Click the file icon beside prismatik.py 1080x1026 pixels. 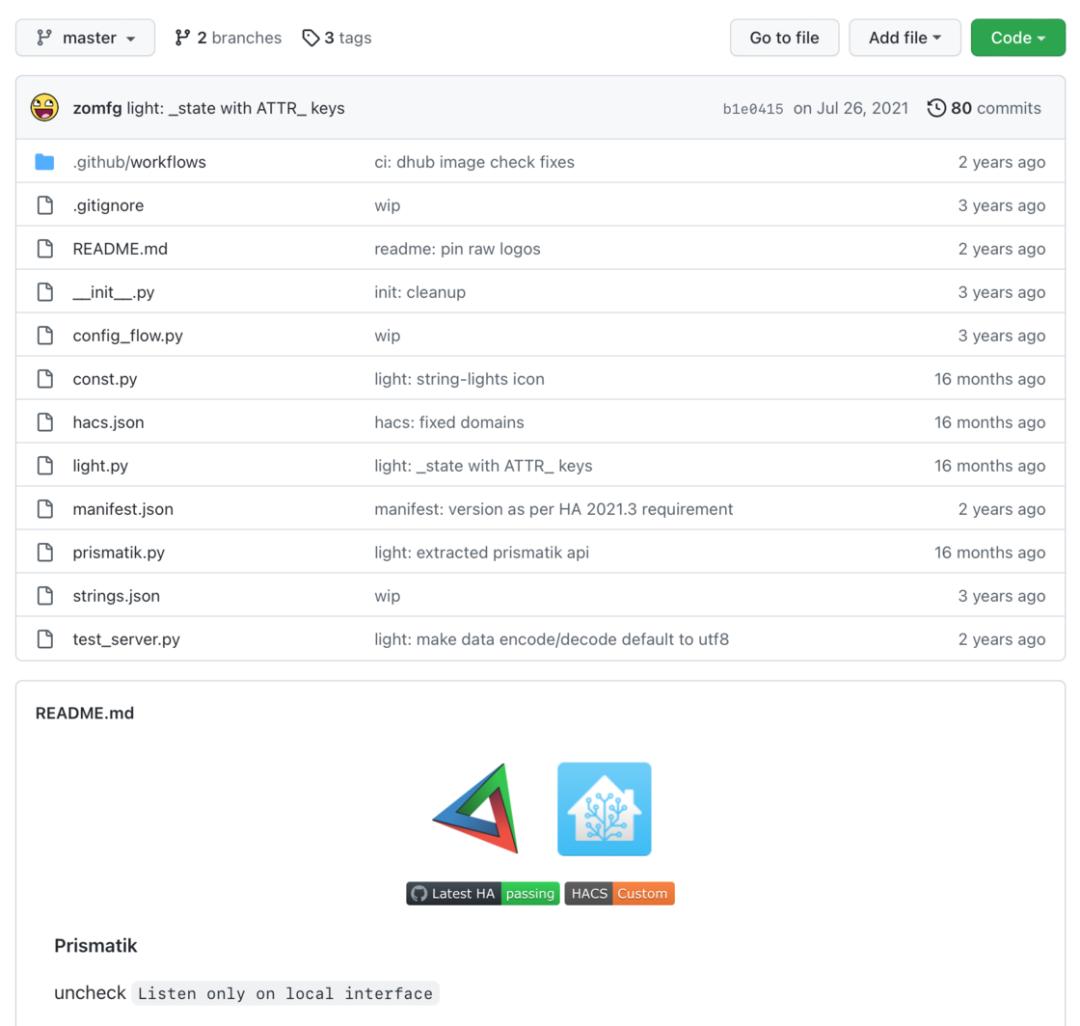pos(45,552)
